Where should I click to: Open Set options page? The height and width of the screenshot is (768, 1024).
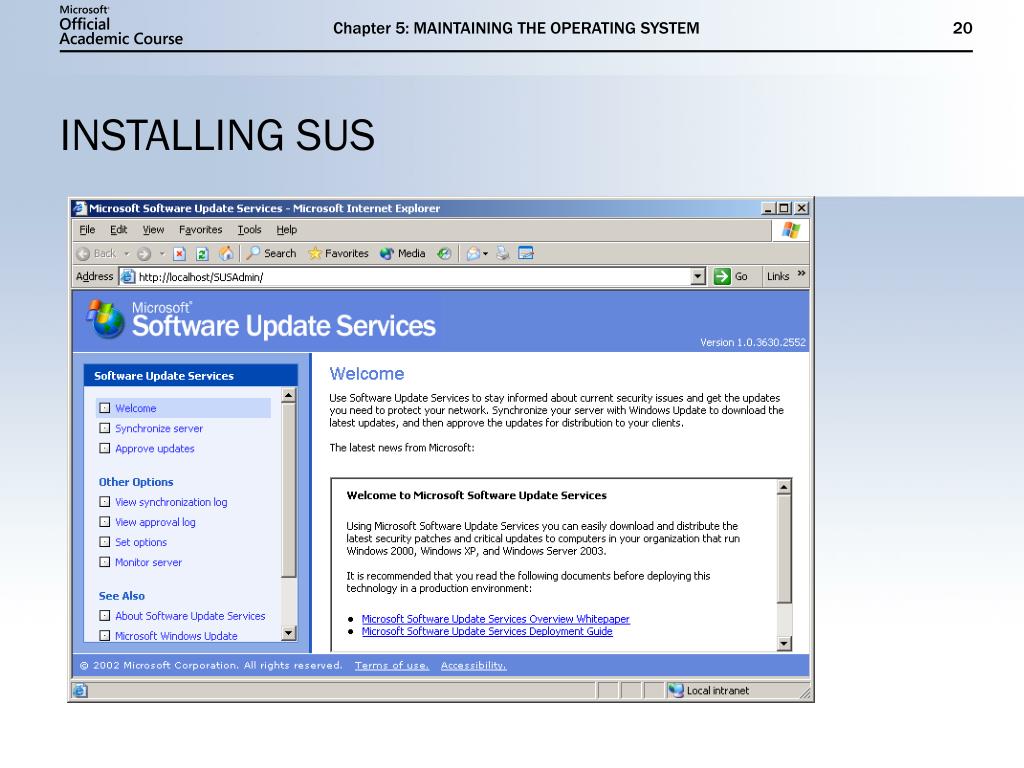pos(141,542)
